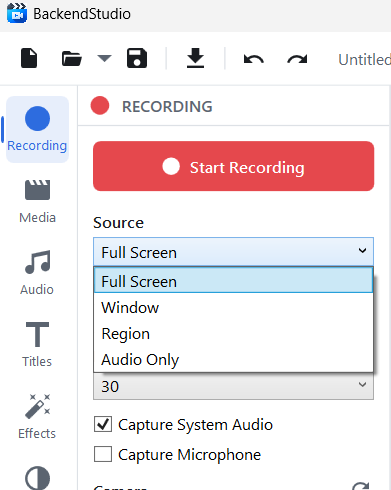This screenshot has width=391, height=490.
Task: Redo the last action
Action: [x=297, y=59]
